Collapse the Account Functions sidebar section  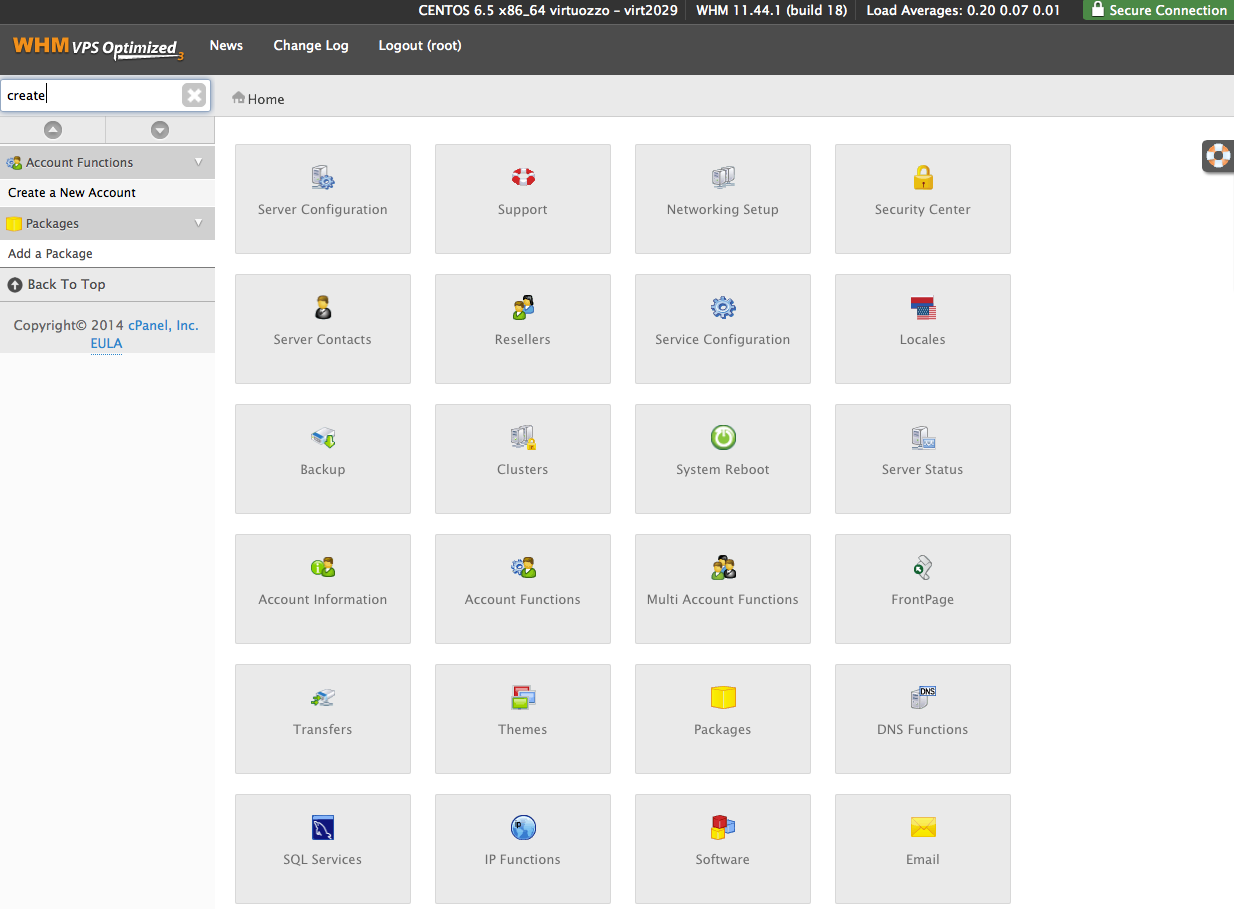(x=198, y=162)
